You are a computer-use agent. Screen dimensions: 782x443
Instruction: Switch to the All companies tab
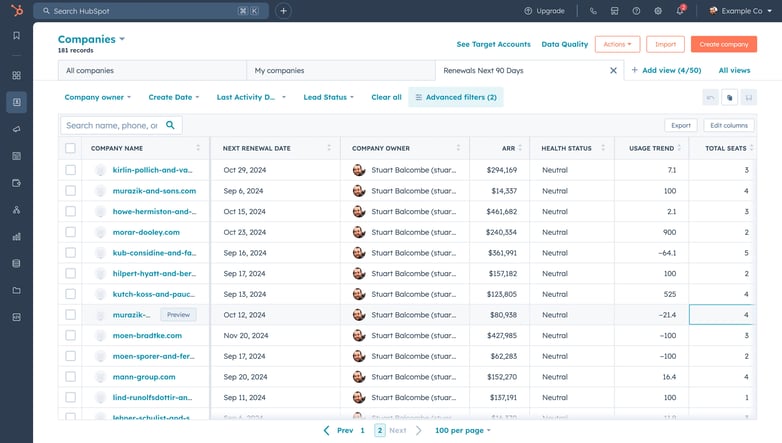pos(152,70)
